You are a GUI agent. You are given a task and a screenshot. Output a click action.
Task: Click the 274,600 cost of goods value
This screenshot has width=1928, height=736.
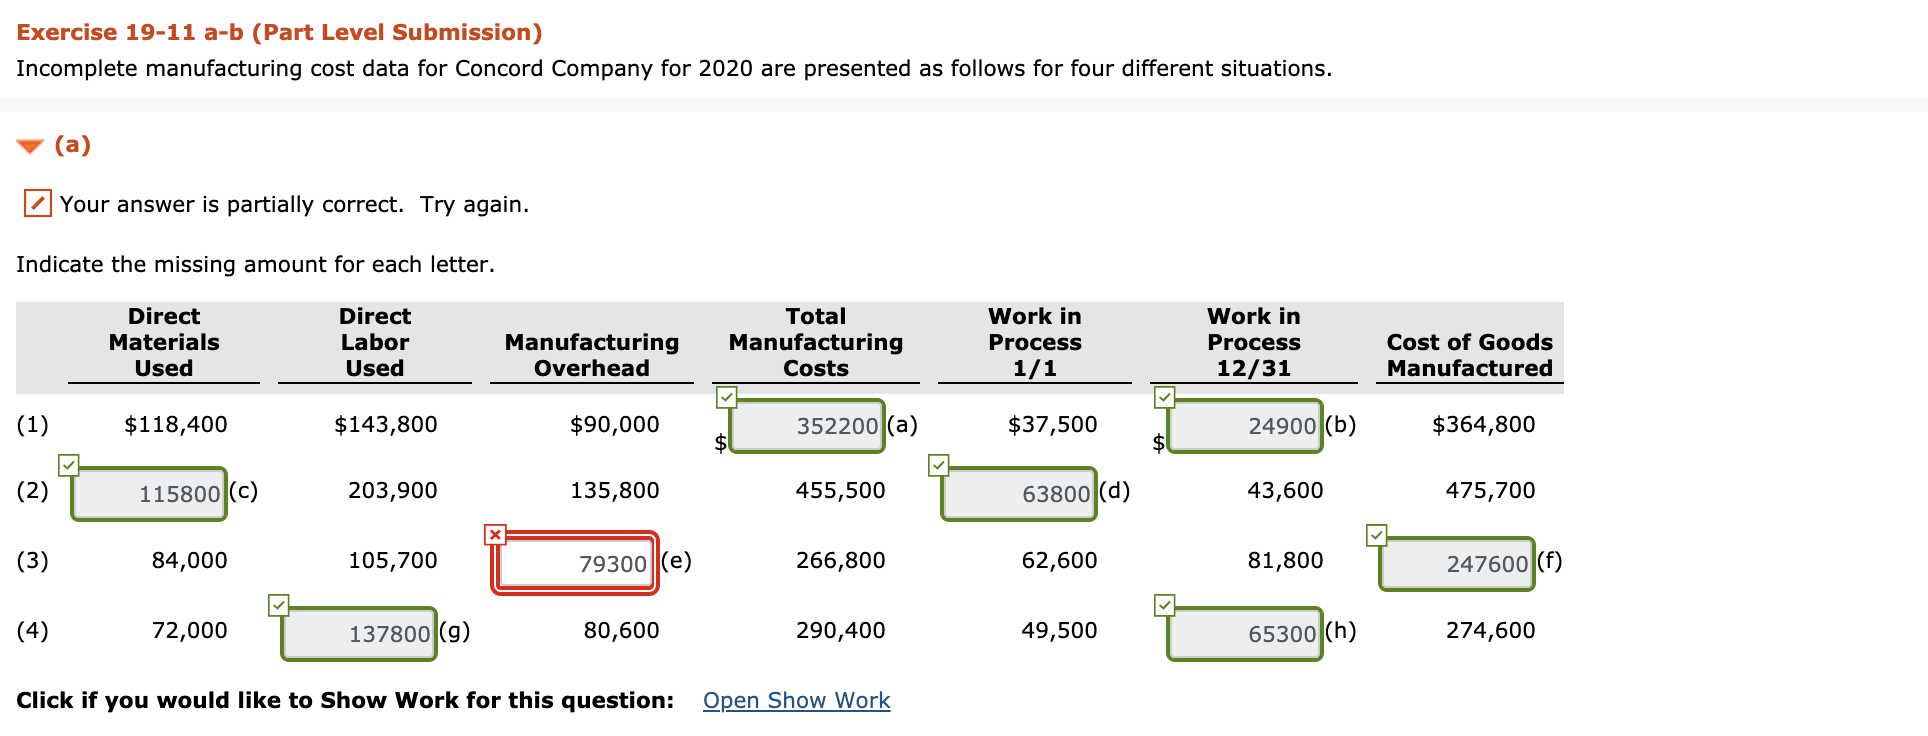click(x=1491, y=630)
